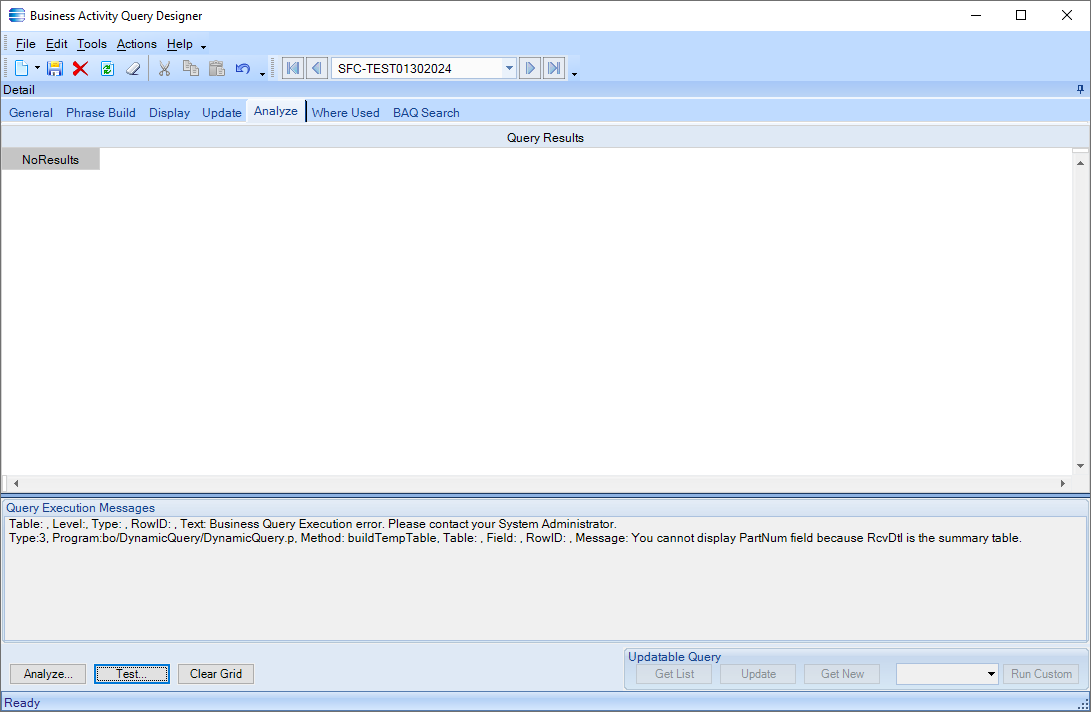This screenshot has height=712, width=1091.
Task: Click the Clear eraser icon
Action: click(133, 68)
